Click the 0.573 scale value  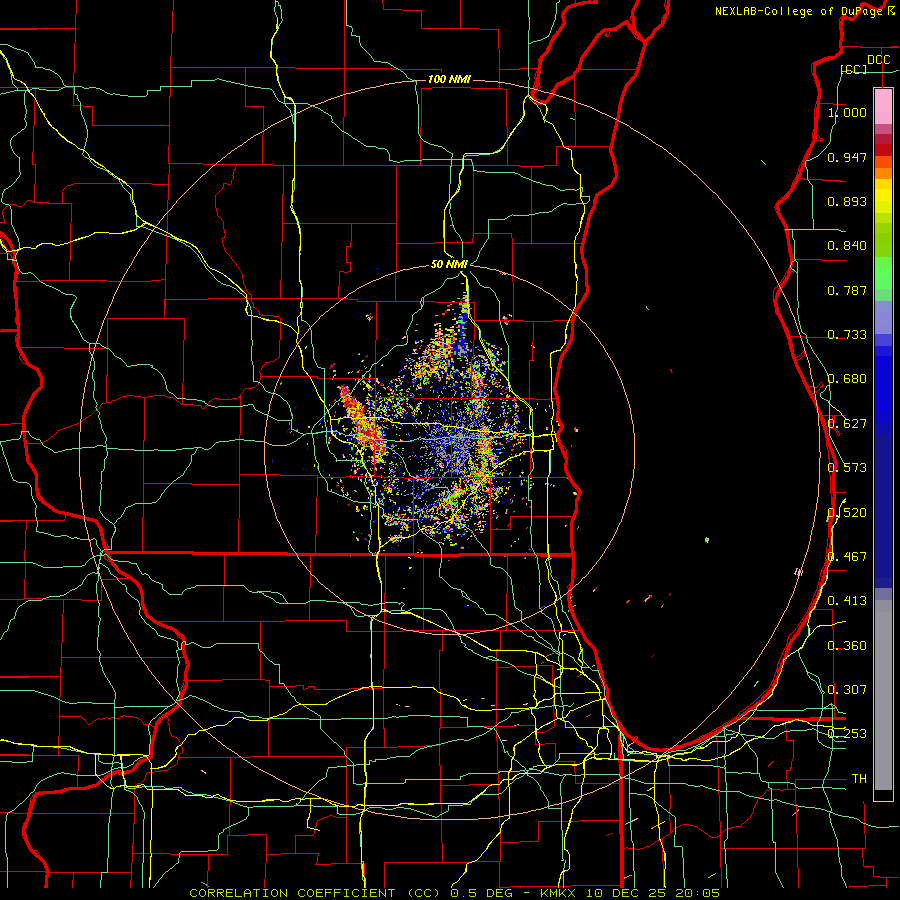pos(847,468)
